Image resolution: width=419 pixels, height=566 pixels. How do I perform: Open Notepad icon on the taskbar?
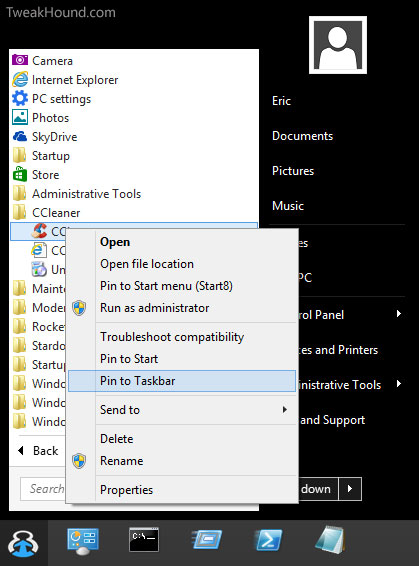pos(330,540)
